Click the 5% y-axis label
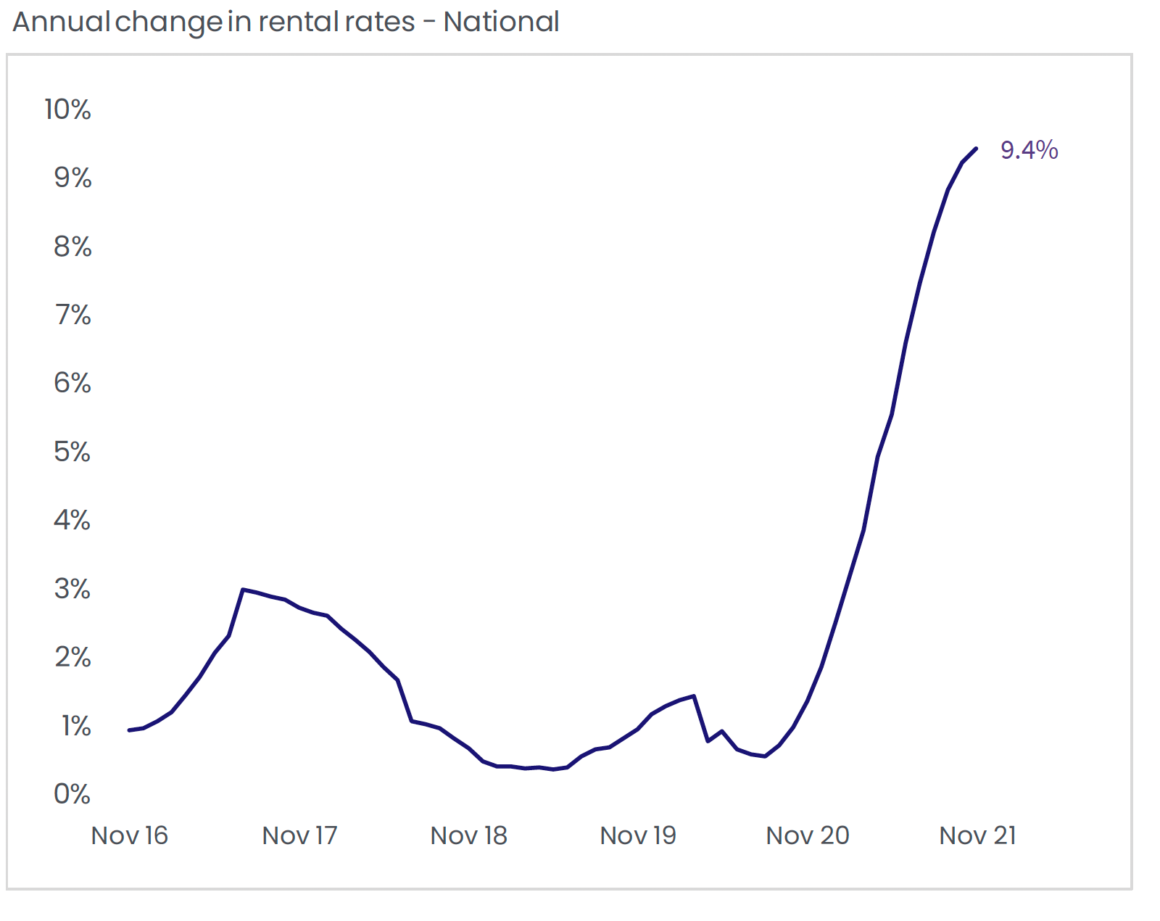 pos(71,453)
